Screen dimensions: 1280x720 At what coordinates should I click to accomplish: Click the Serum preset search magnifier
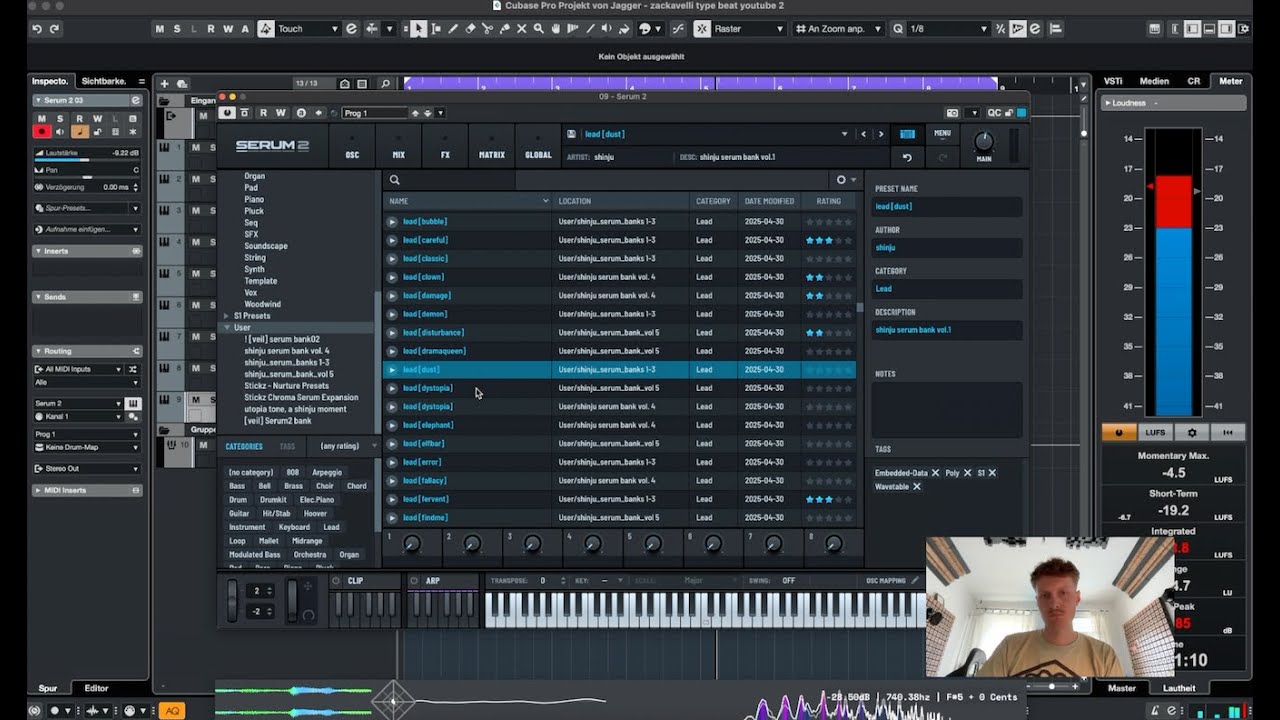(x=395, y=180)
